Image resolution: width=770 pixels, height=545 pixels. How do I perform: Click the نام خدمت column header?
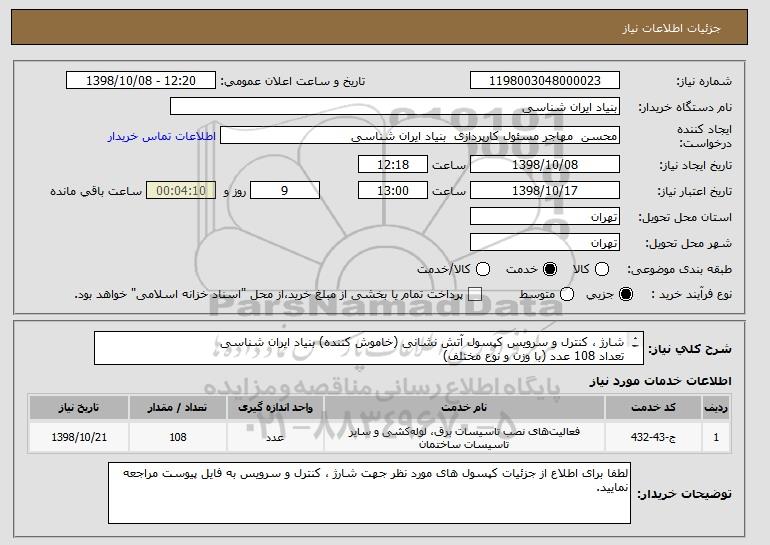pos(464,407)
